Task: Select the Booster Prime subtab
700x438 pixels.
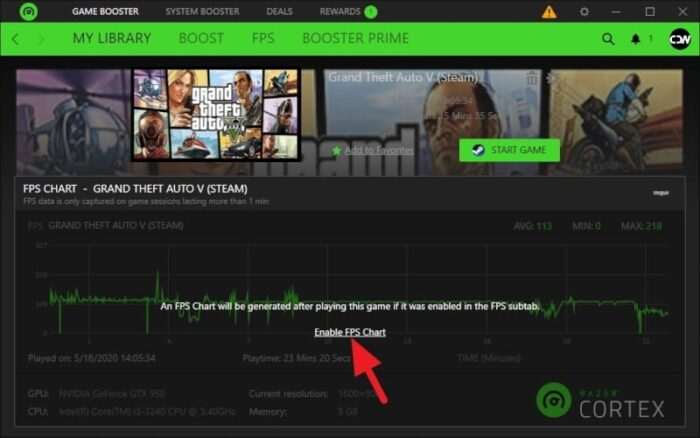Action: click(x=355, y=38)
